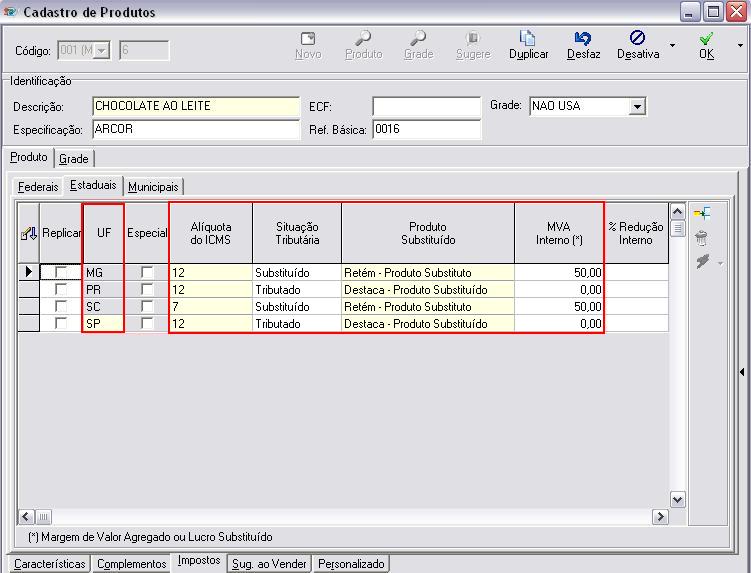
Task: Click the Desfaz undo icon
Action: click(583, 38)
